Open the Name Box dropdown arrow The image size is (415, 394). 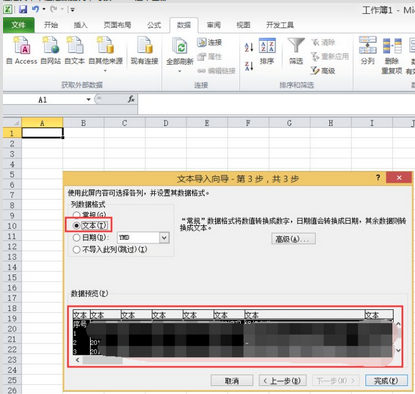(x=88, y=99)
